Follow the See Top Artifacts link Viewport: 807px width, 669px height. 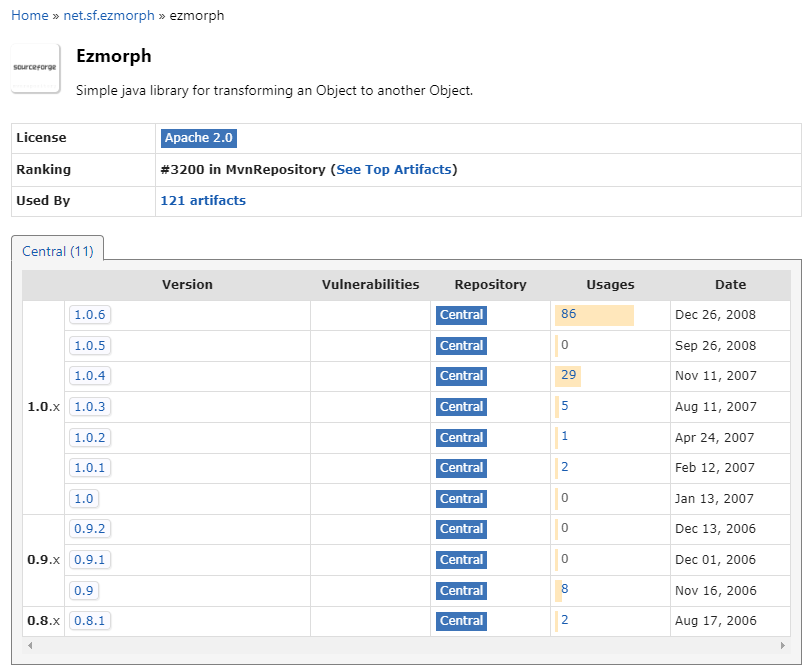[x=394, y=169]
